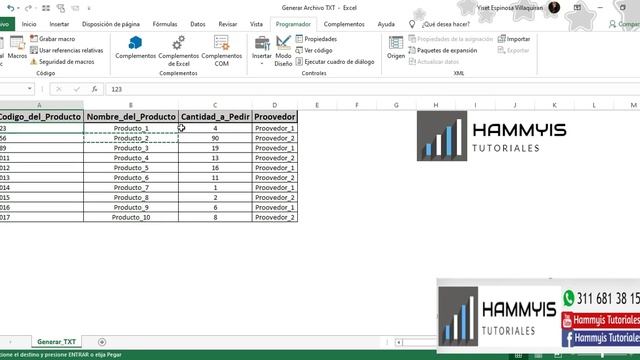Expand the Name Box dropdown arrow

(x=29, y=89)
